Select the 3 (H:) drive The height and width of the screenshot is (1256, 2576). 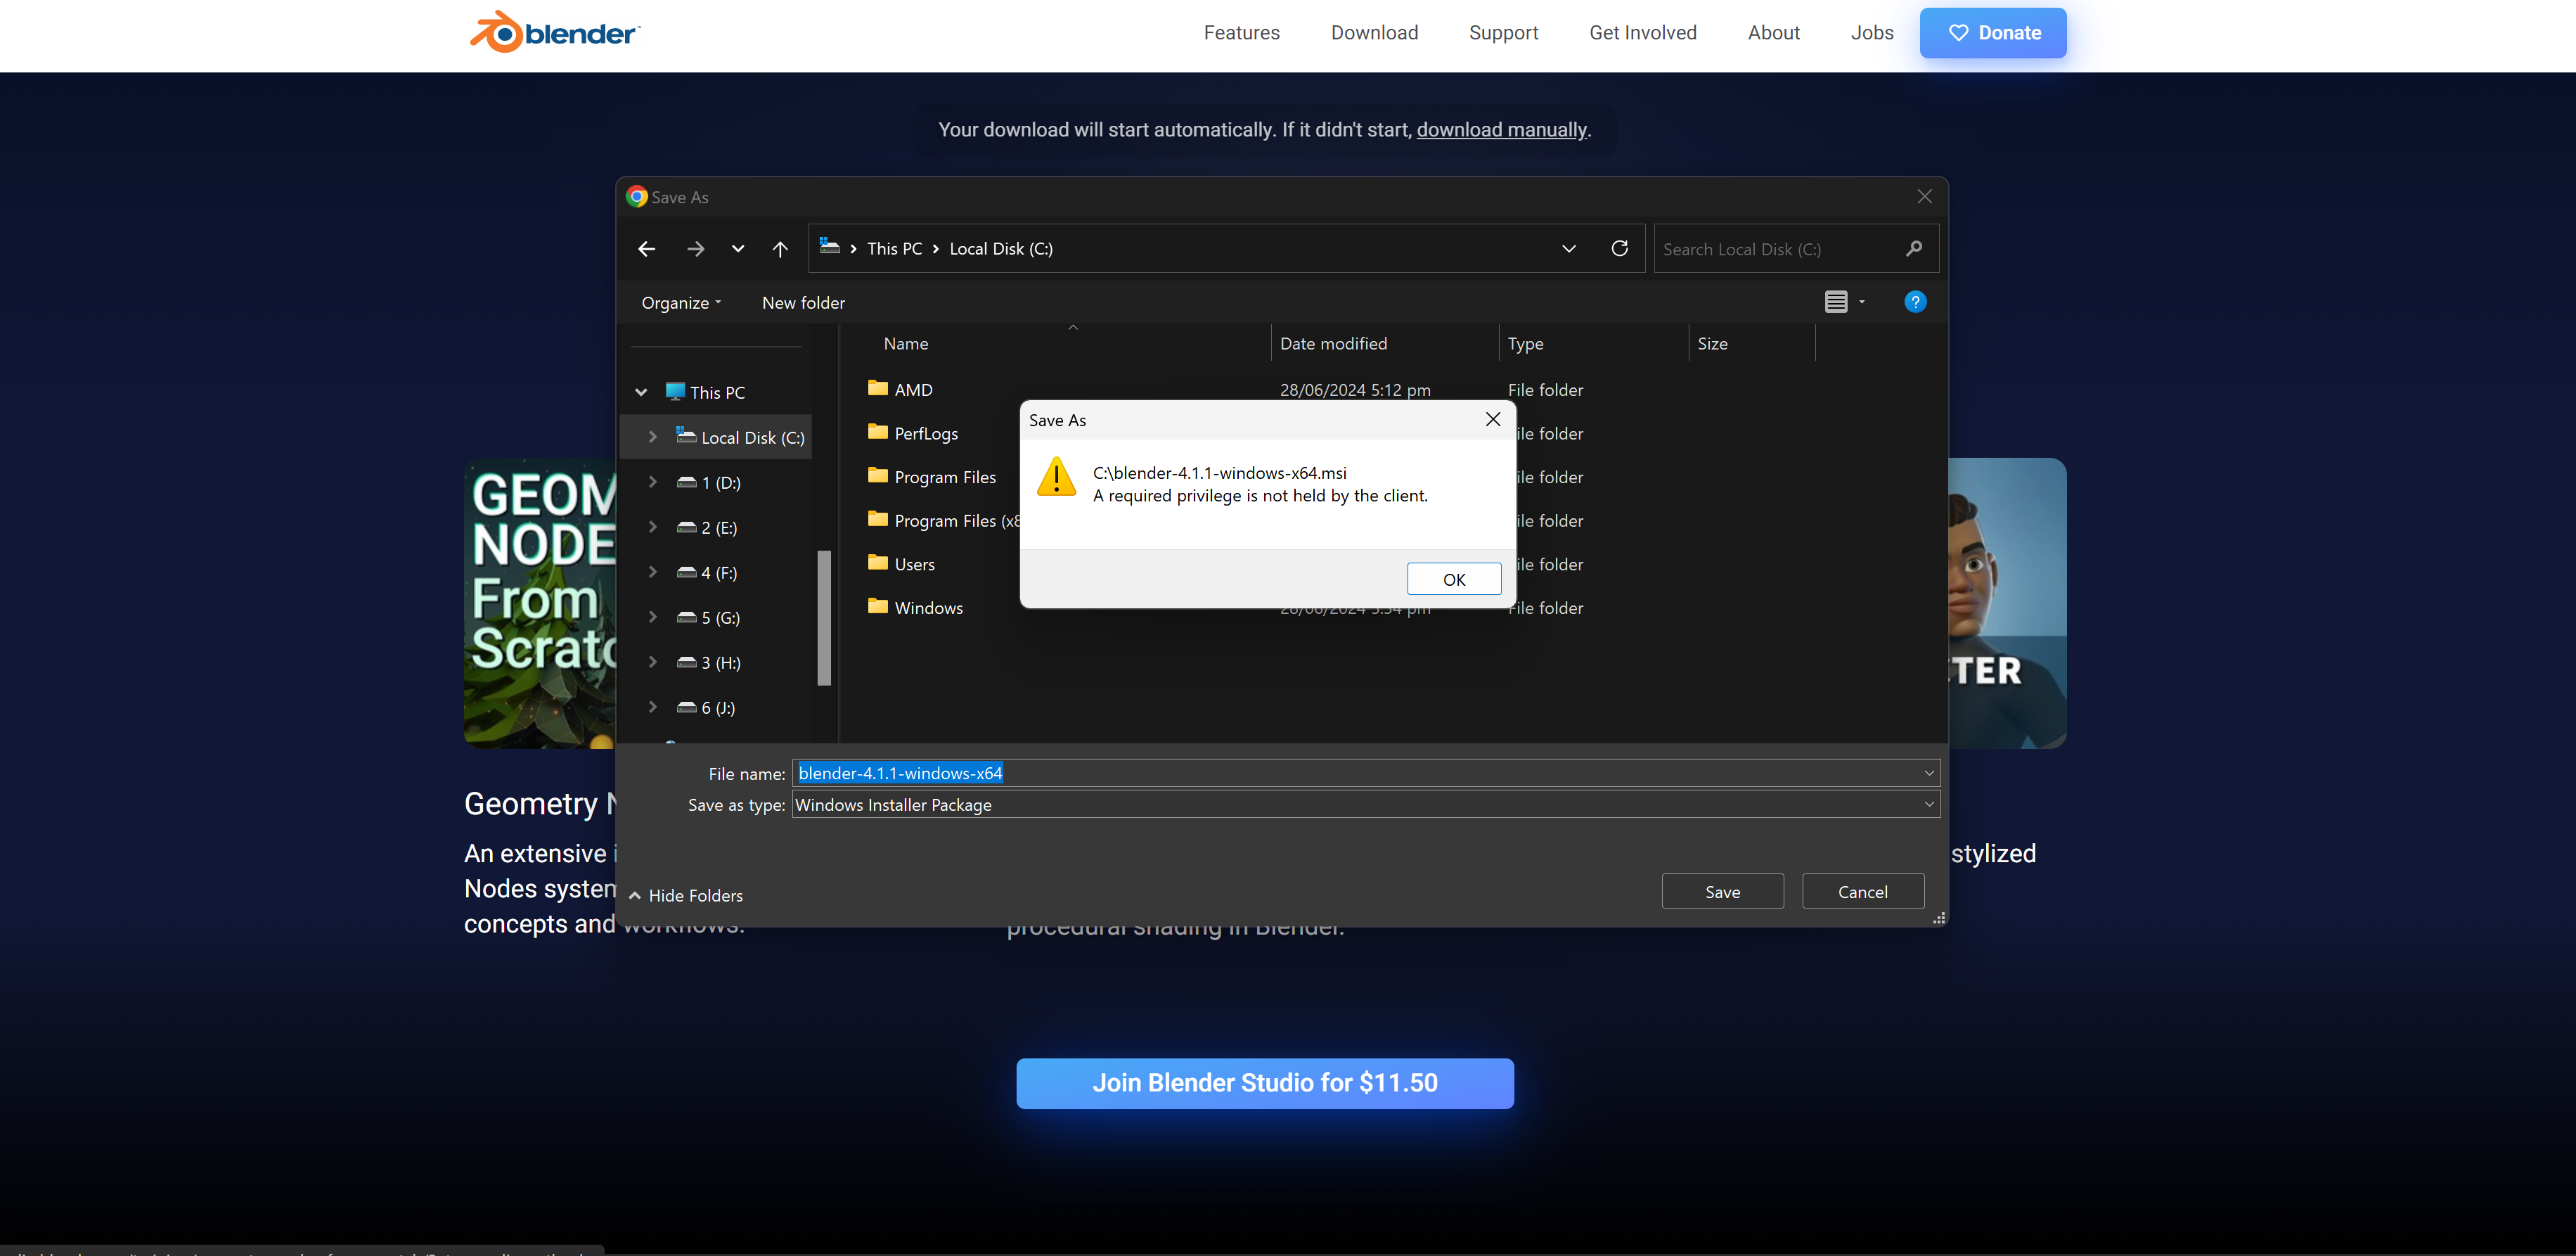tap(709, 663)
